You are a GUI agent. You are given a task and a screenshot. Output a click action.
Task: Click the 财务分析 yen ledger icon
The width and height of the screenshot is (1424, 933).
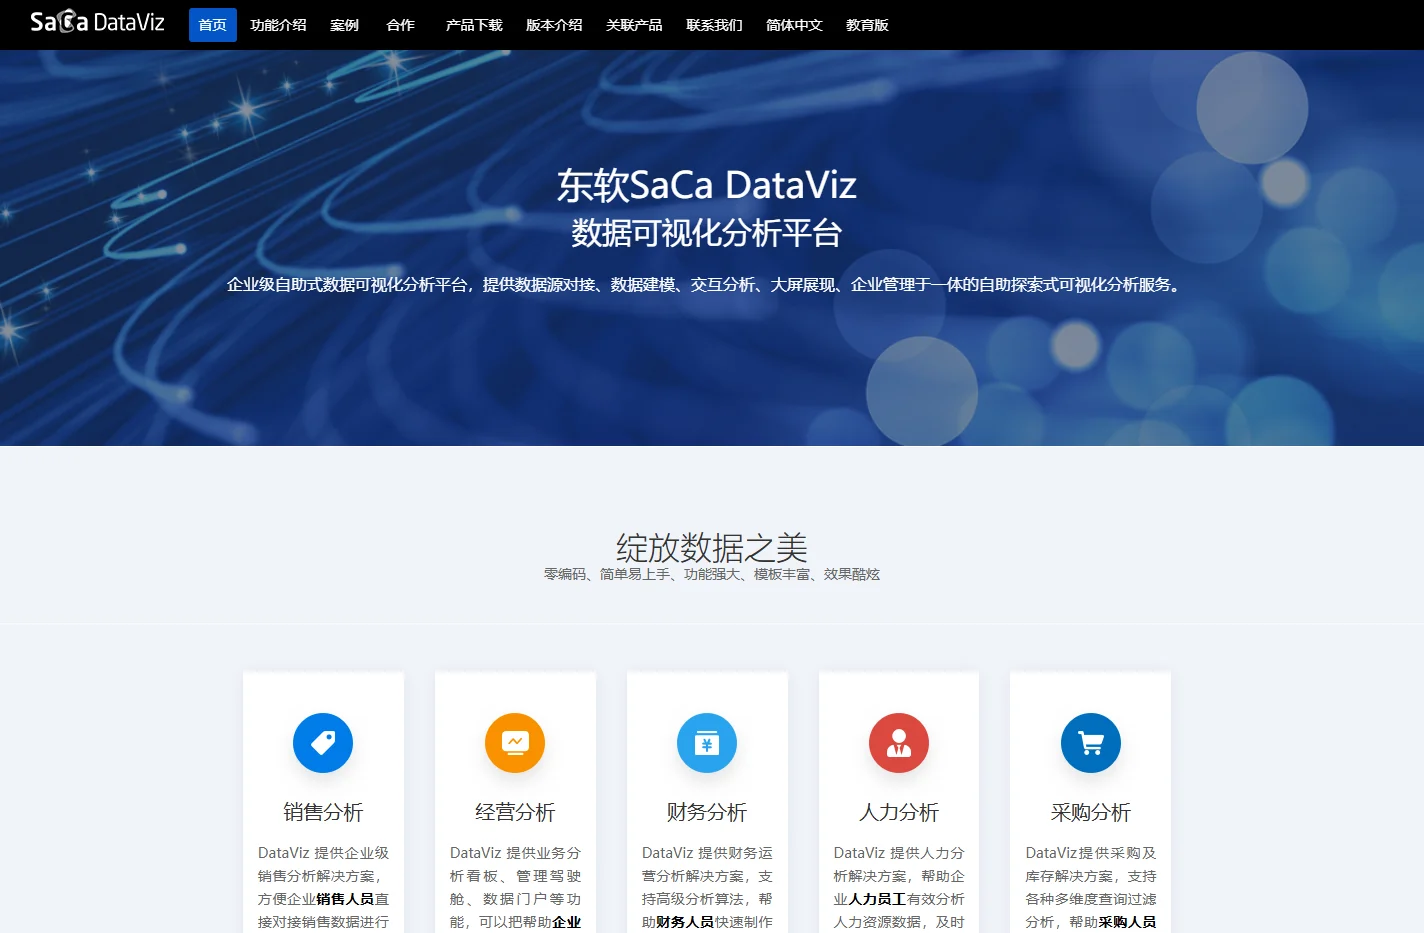(x=707, y=743)
